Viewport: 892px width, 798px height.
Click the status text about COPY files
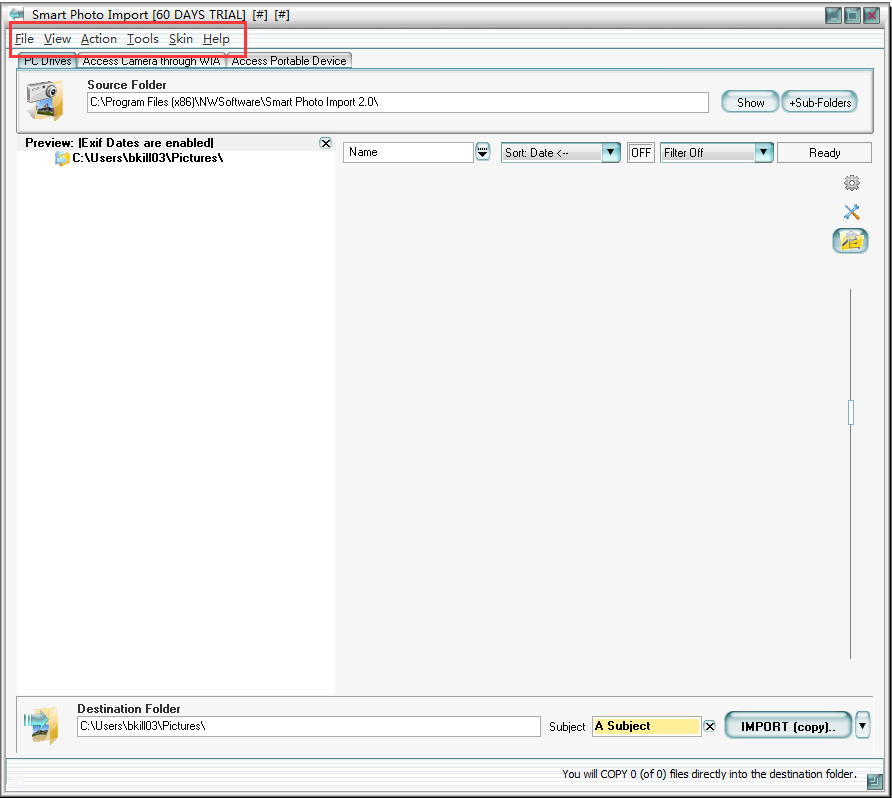click(709, 774)
